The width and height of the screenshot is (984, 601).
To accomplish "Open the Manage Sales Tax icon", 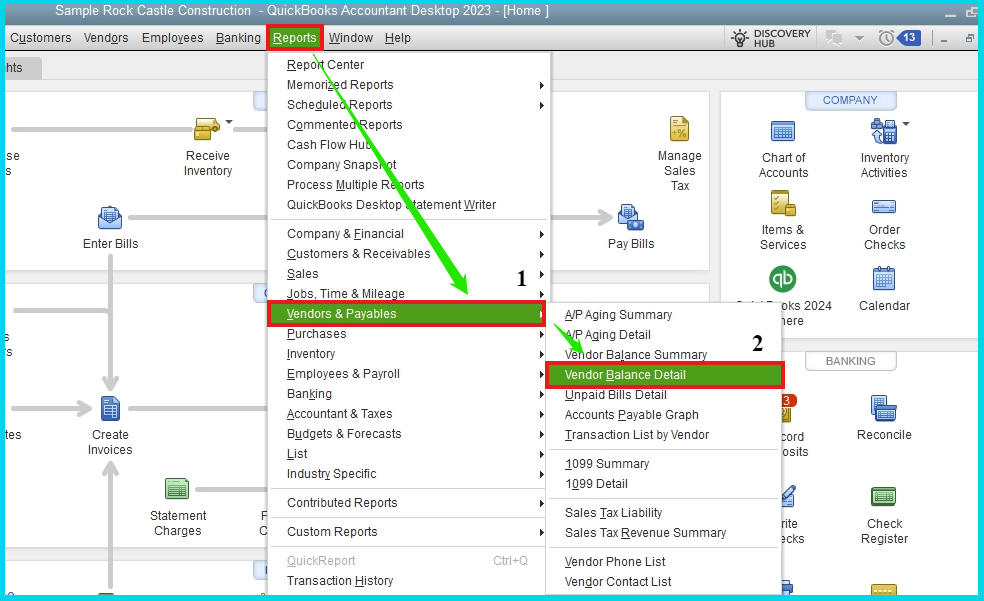I will (679, 129).
